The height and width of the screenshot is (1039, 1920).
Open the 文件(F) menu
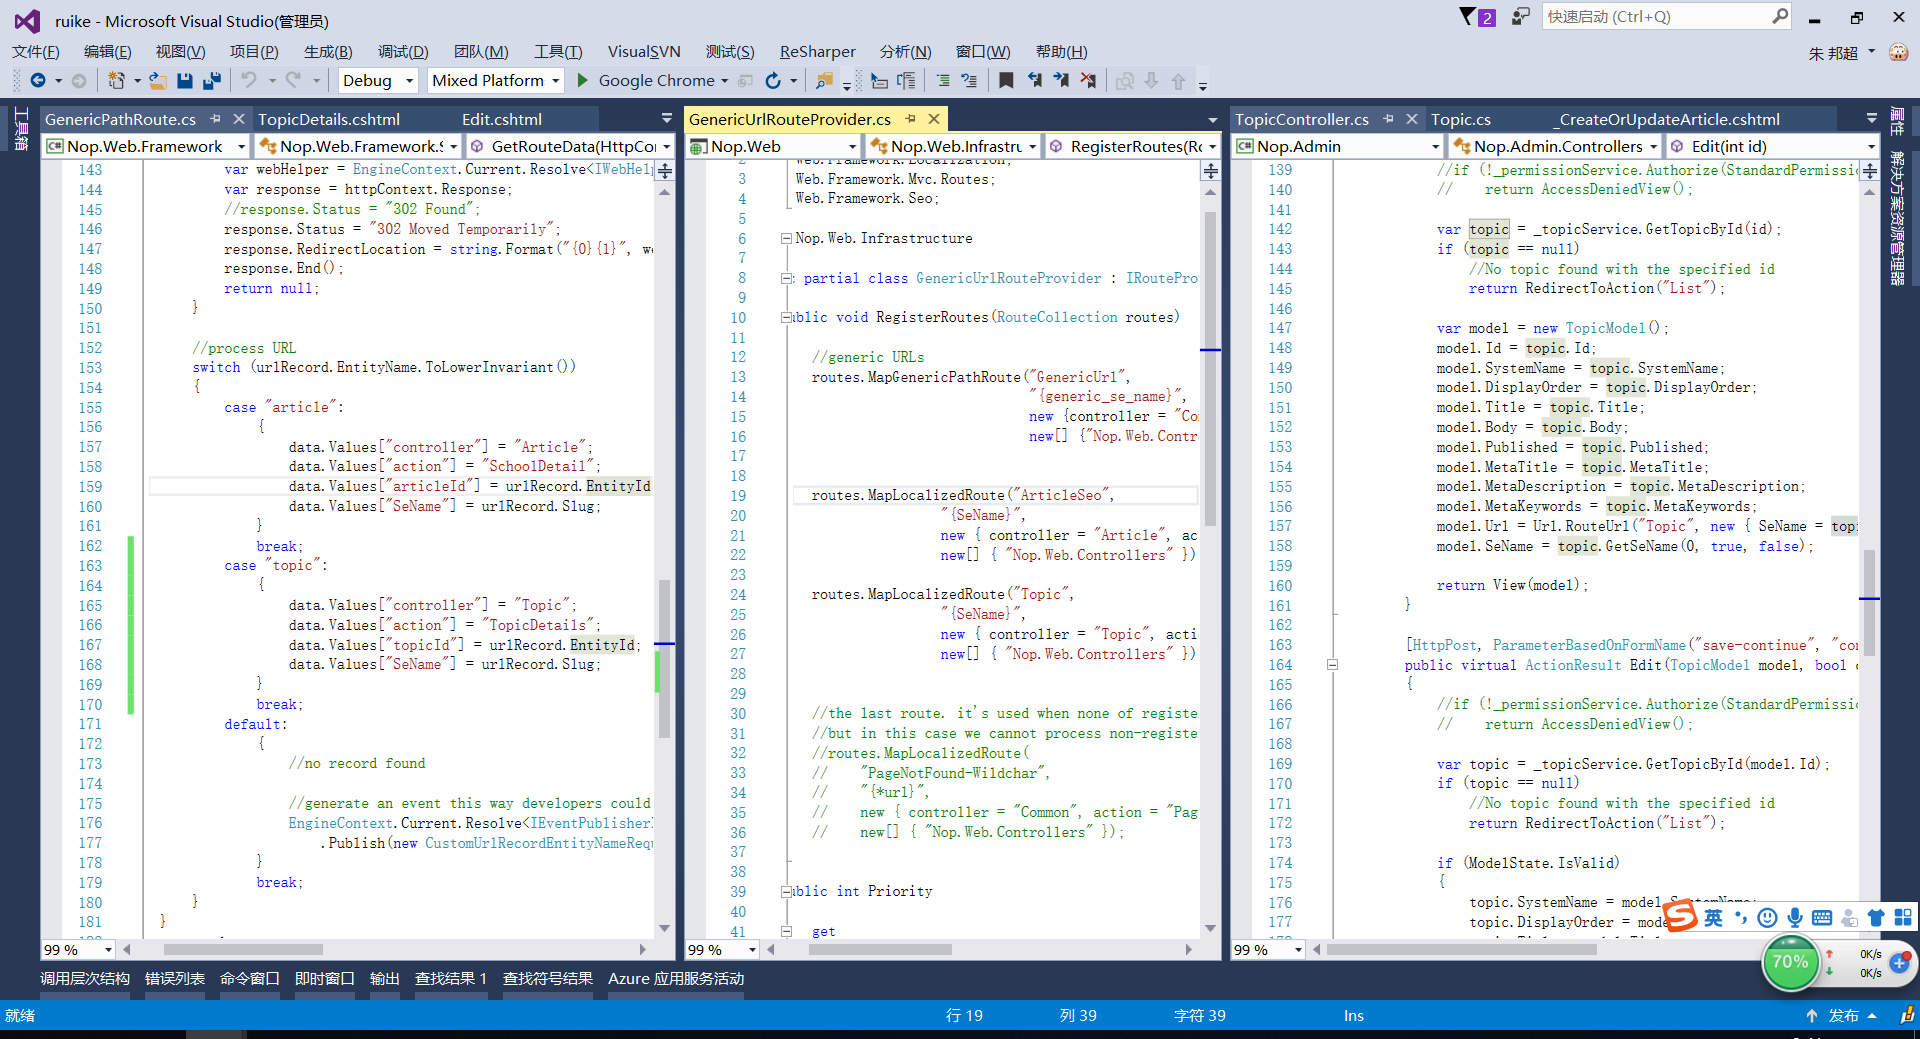tap(36, 52)
